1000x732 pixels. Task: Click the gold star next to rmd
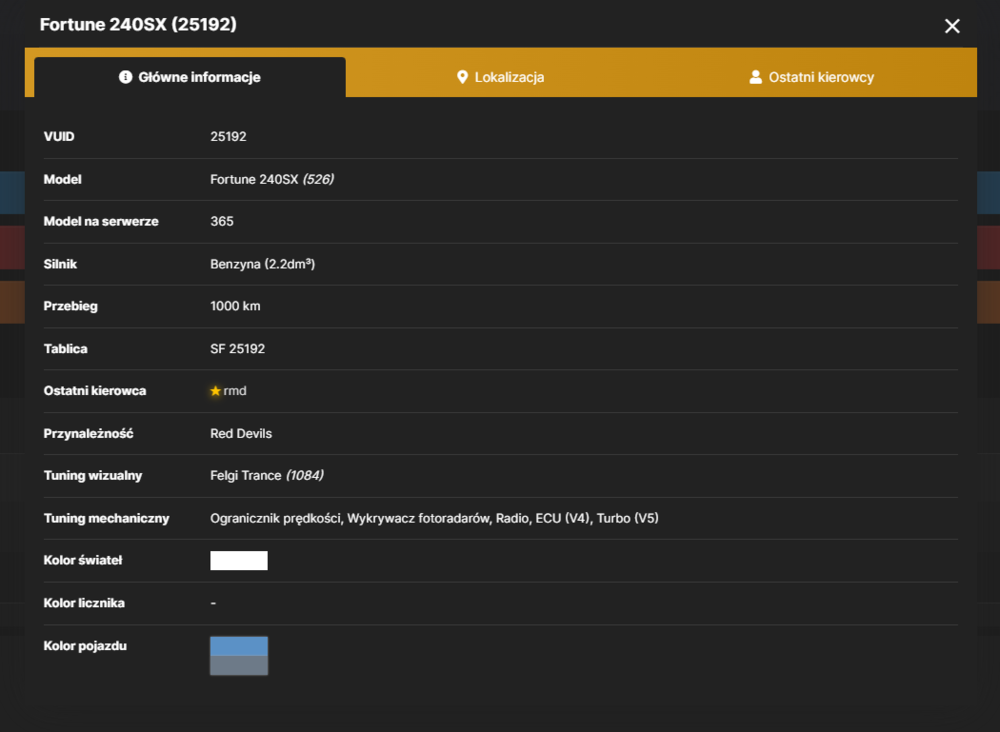pyautogui.click(x=216, y=391)
